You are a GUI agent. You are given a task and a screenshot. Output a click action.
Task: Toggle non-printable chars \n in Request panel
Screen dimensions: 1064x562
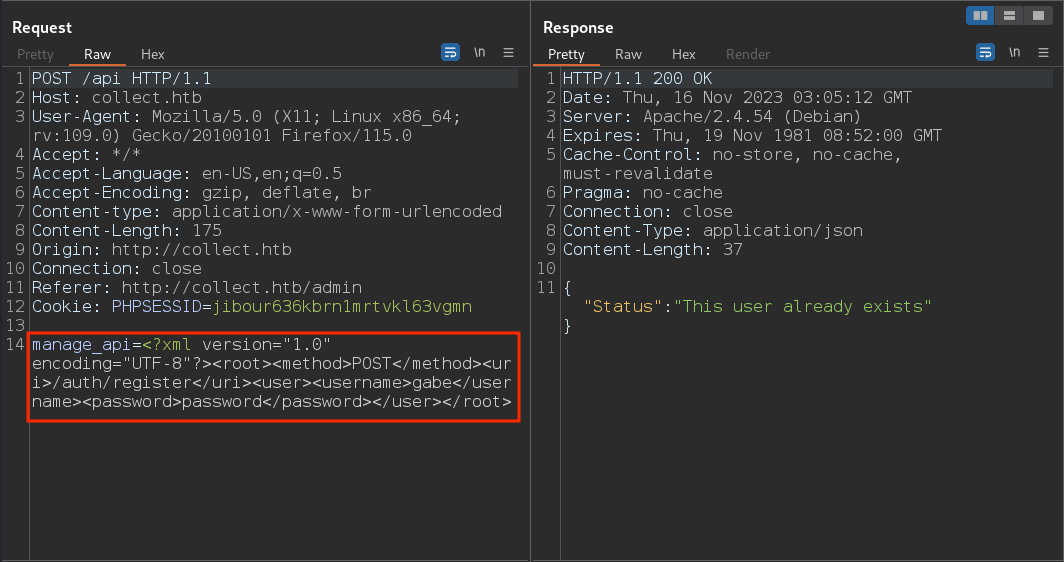tap(480, 52)
